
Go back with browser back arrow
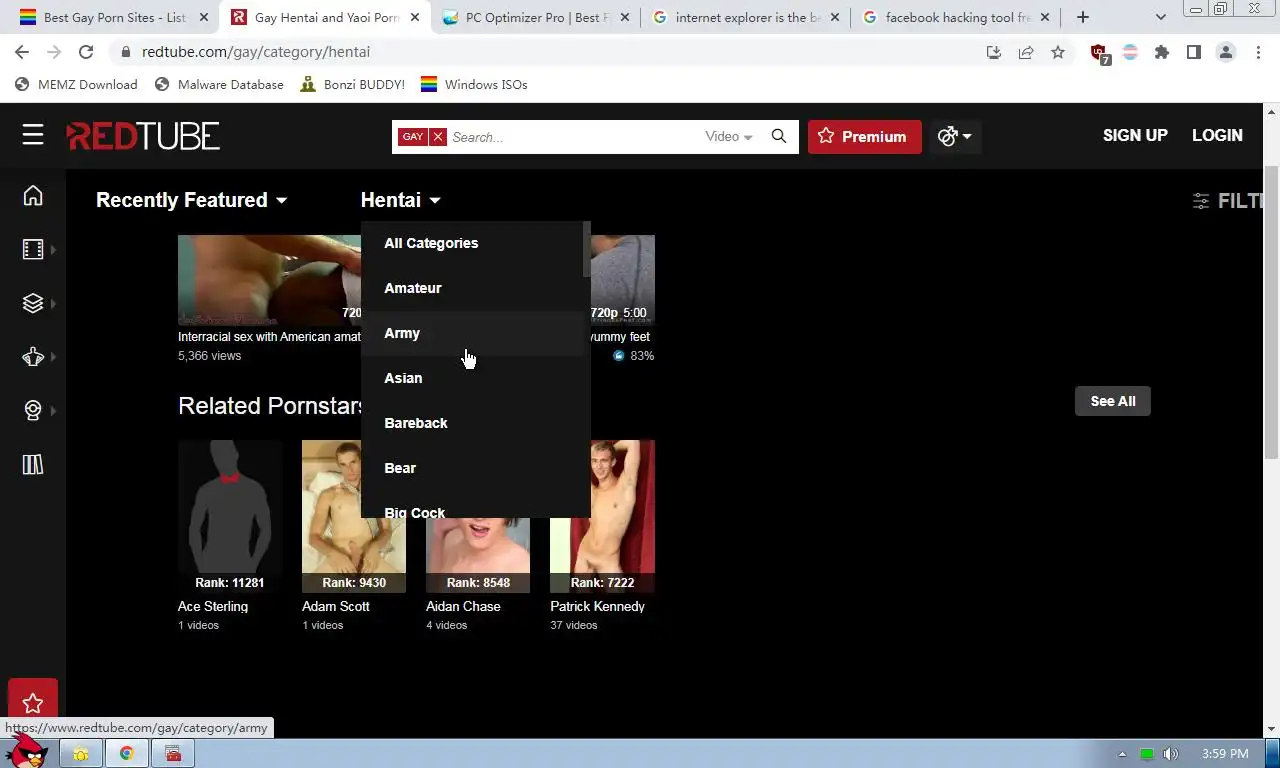22,52
